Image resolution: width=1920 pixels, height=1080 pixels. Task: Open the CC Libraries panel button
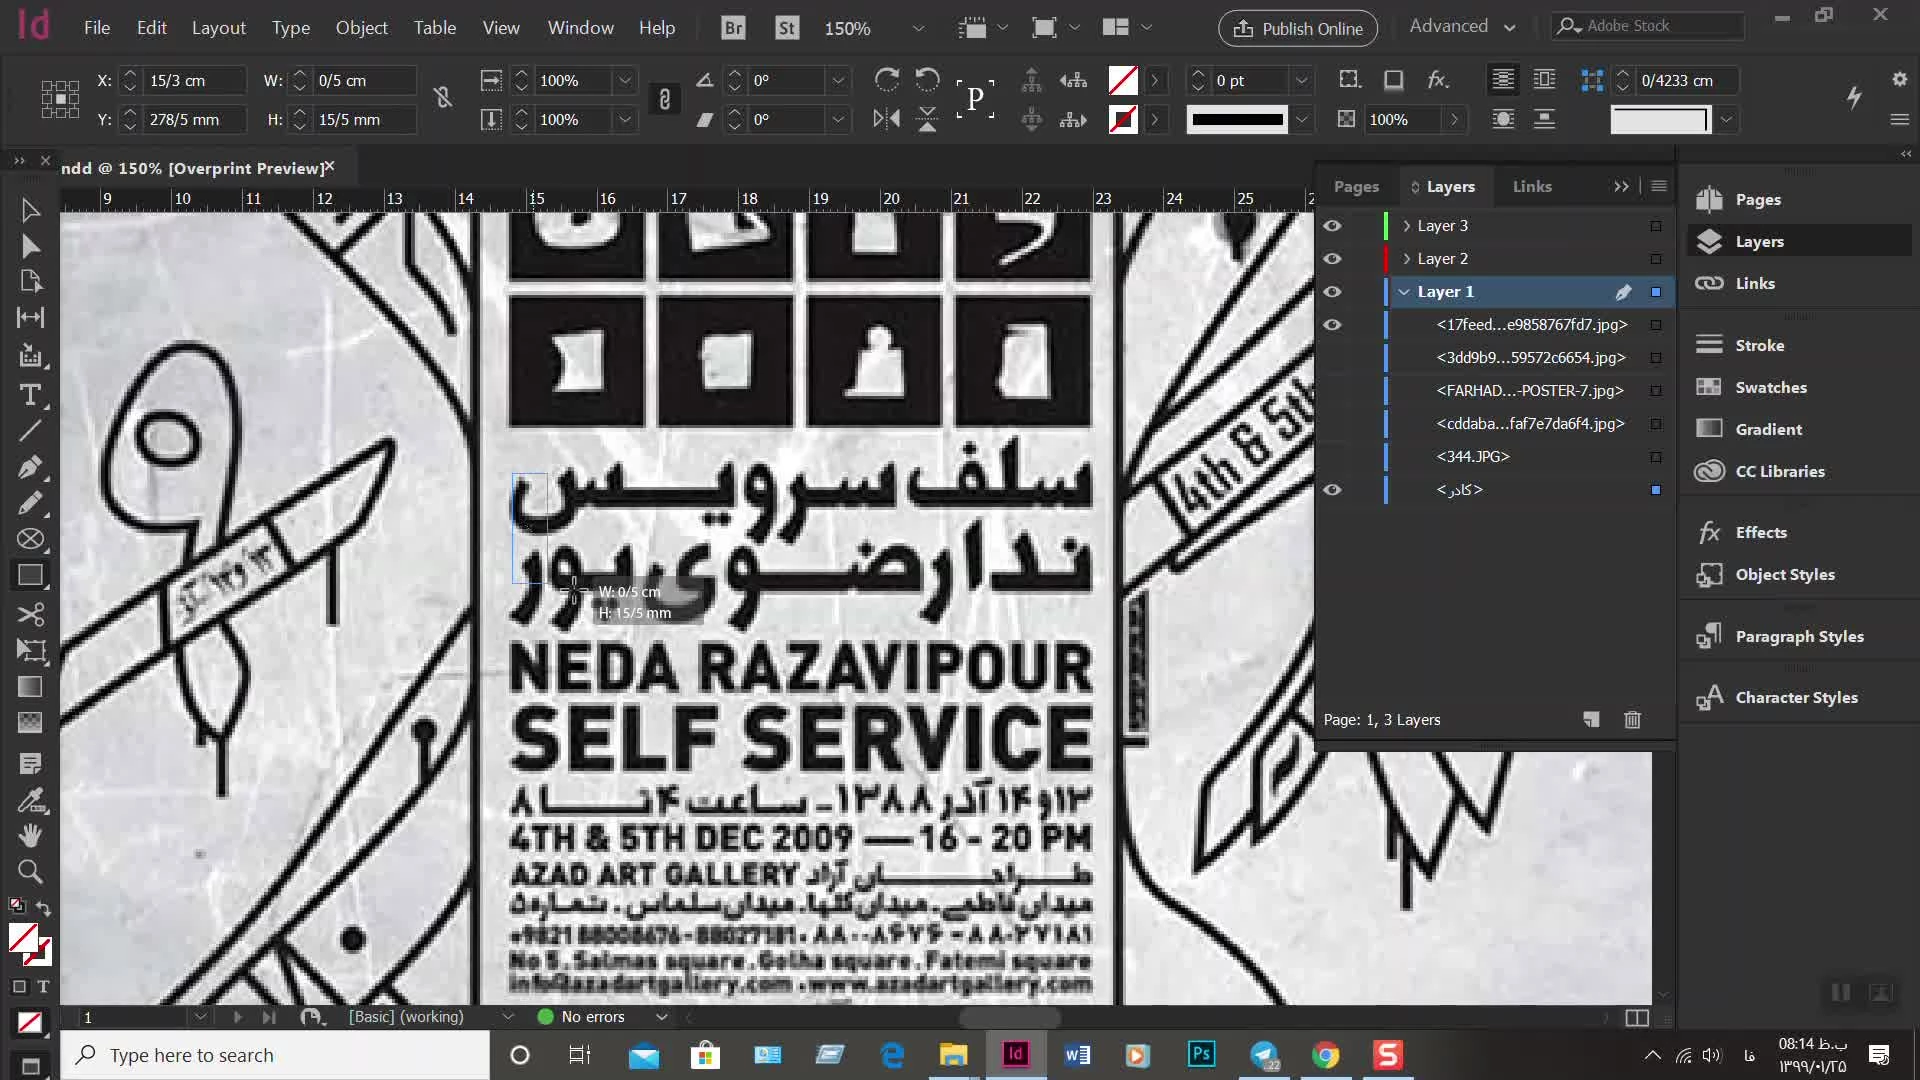click(1779, 471)
